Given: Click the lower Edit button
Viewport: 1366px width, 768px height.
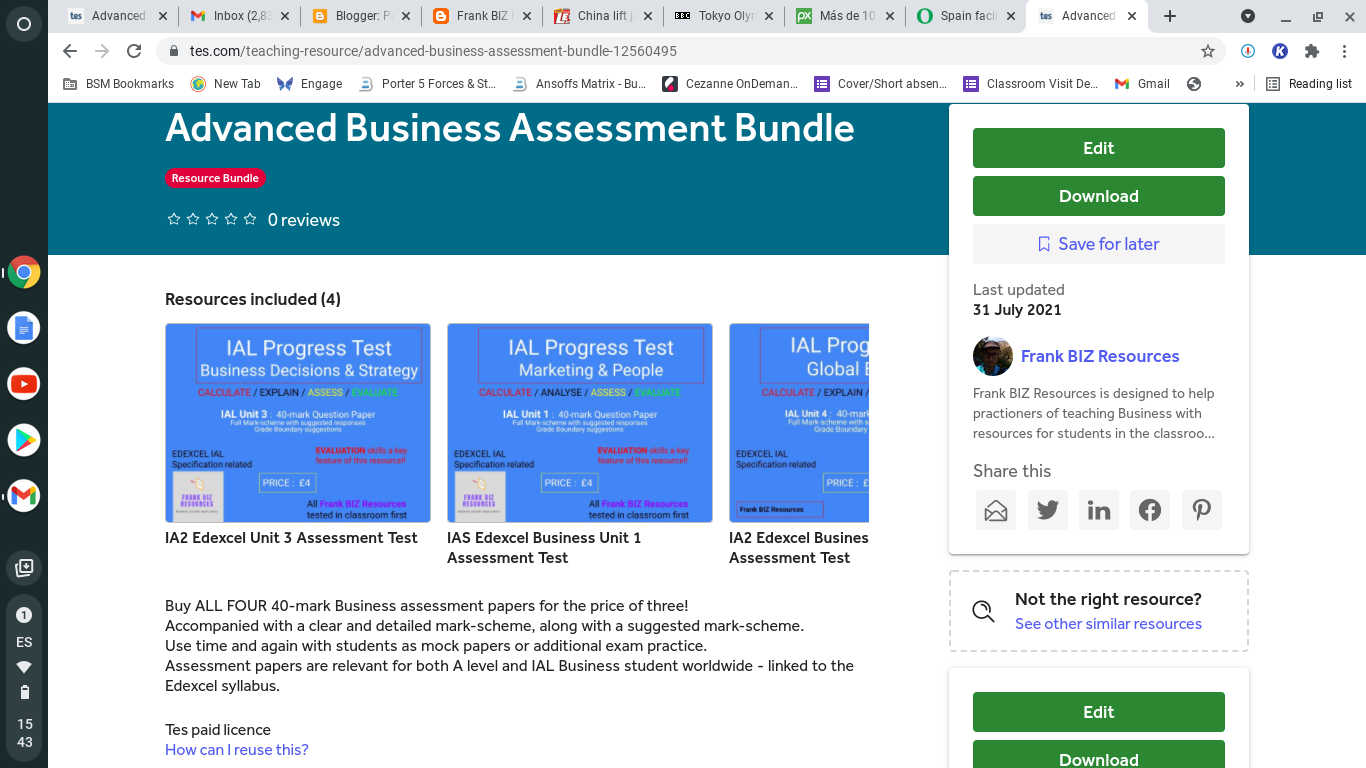Looking at the screenshot, I should pos(1099,712).
